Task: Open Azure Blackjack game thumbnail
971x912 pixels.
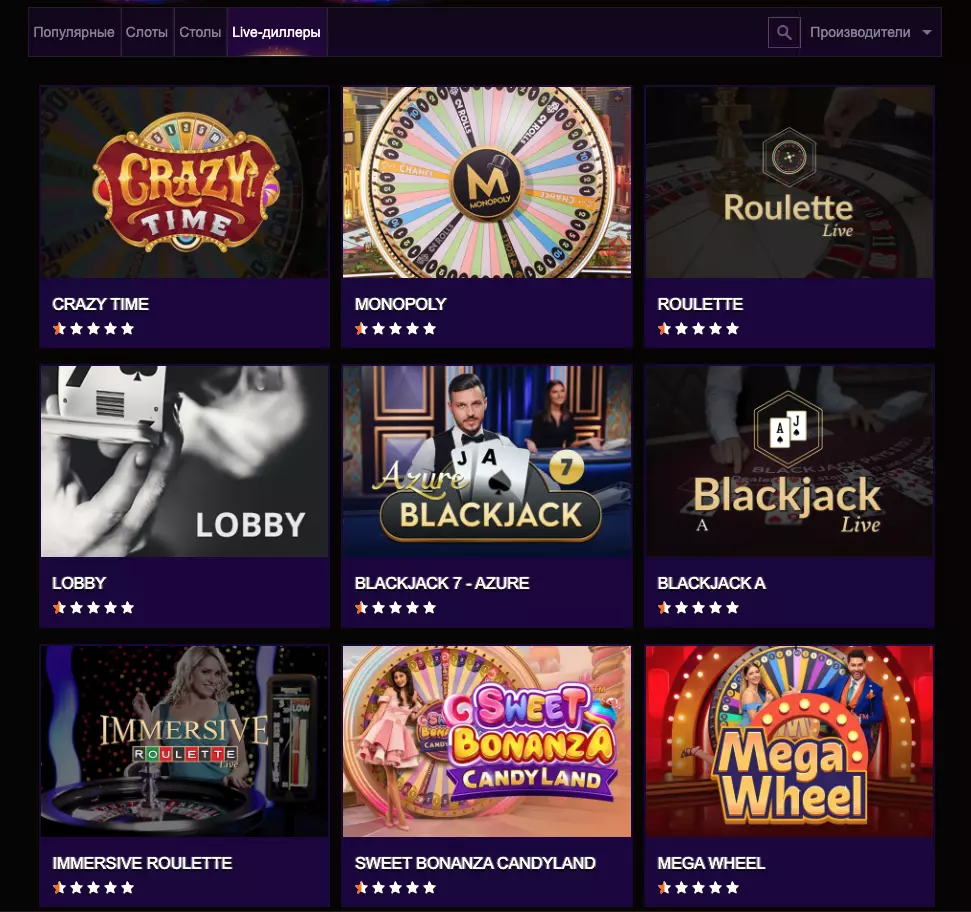Action: point(487,461)
